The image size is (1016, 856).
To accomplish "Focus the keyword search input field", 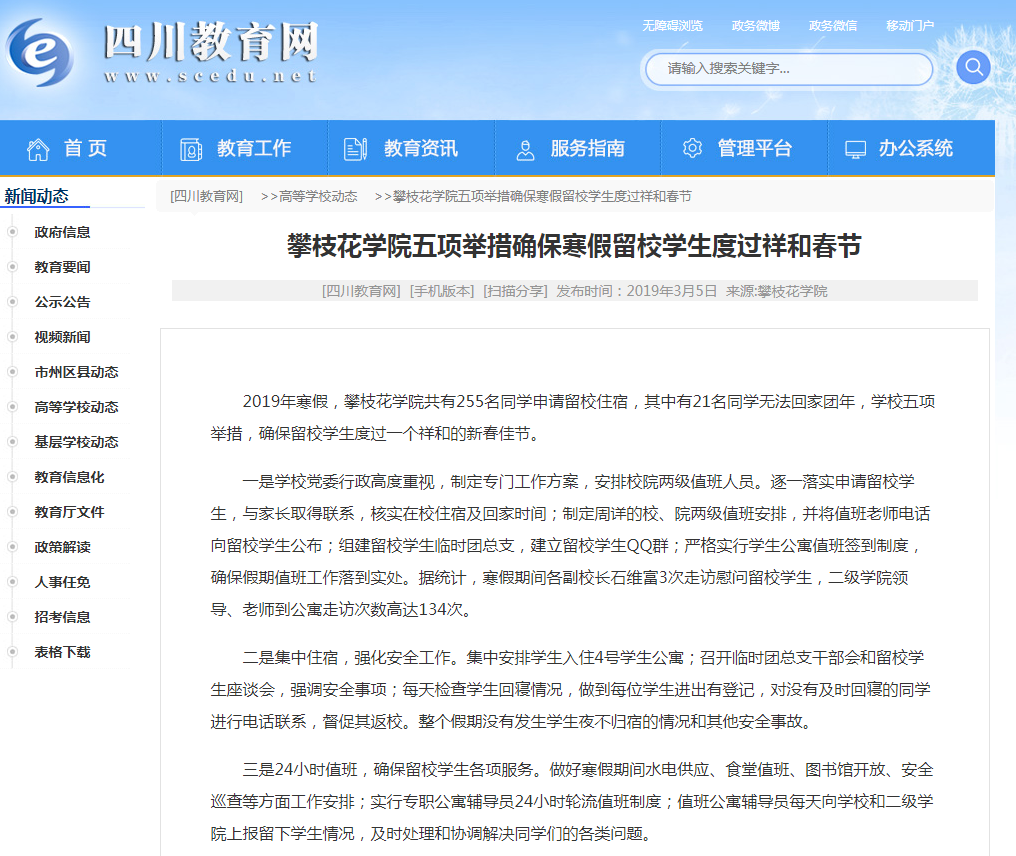I will pos(788,69).
